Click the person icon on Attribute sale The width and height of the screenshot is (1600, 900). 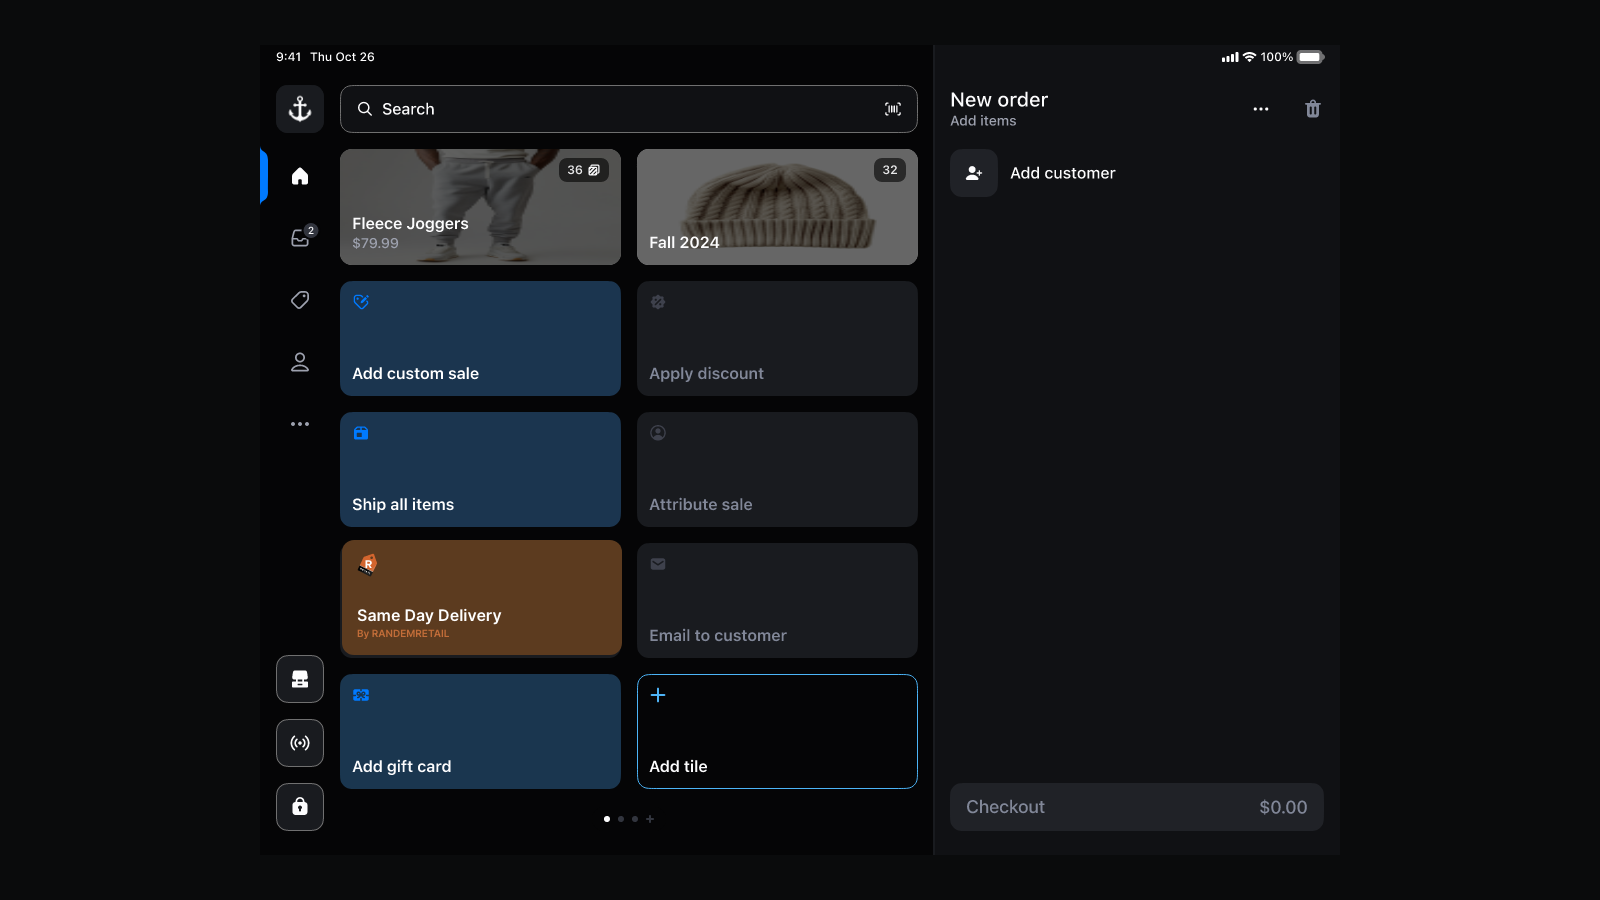(x=658, y=433)
